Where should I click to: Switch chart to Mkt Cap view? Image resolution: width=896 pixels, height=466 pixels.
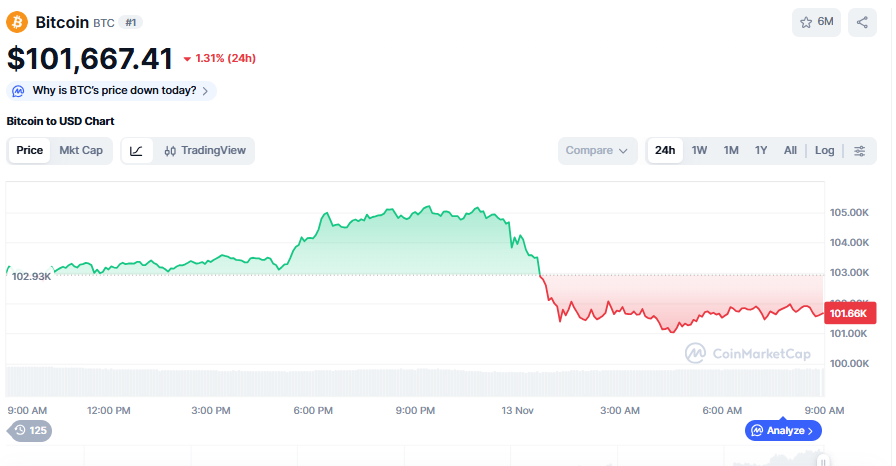click(x=81, y=151)
